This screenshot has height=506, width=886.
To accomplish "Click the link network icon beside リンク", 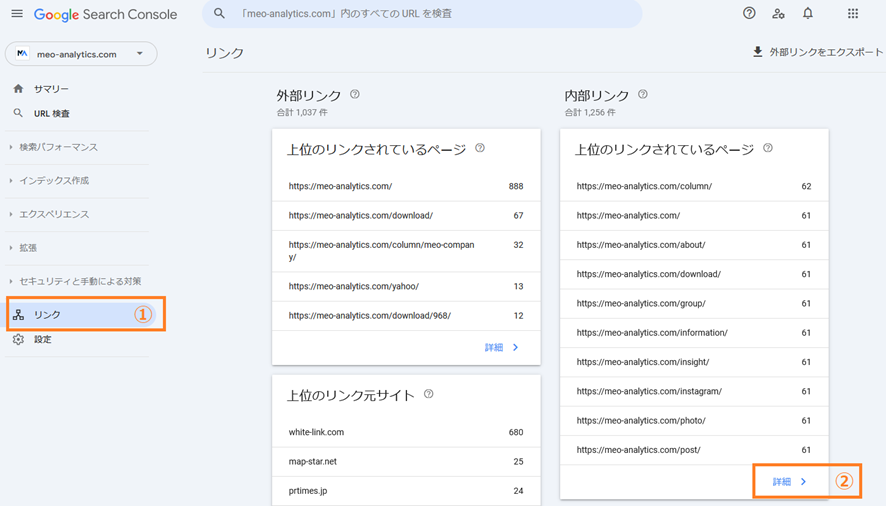I will pyautogui.click(x=19, y=315).
